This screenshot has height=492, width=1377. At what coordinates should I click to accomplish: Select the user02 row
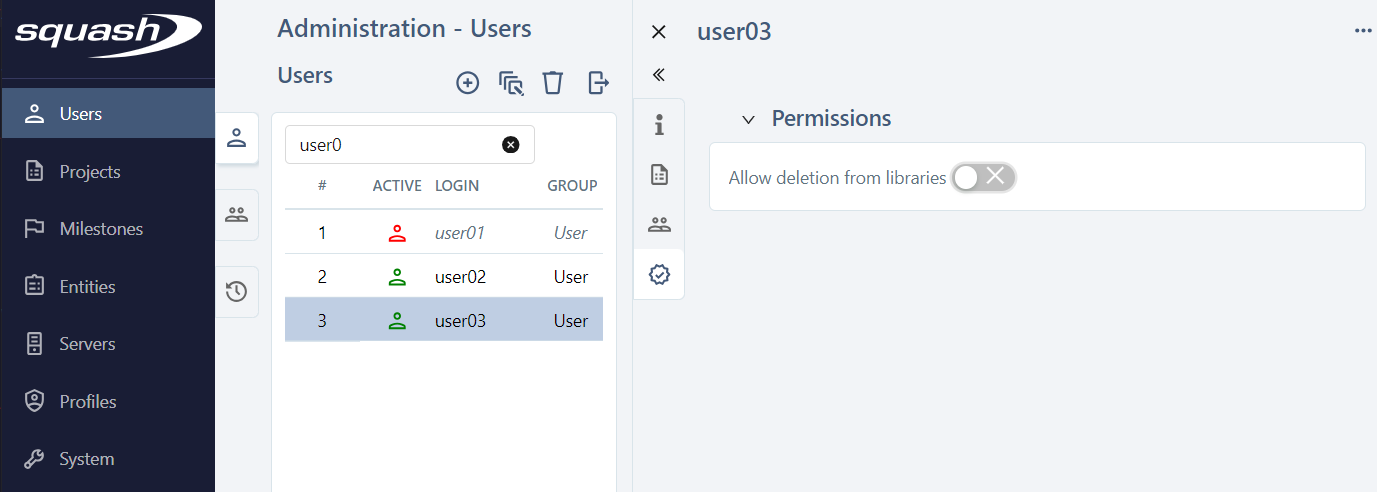pos(460,277)
